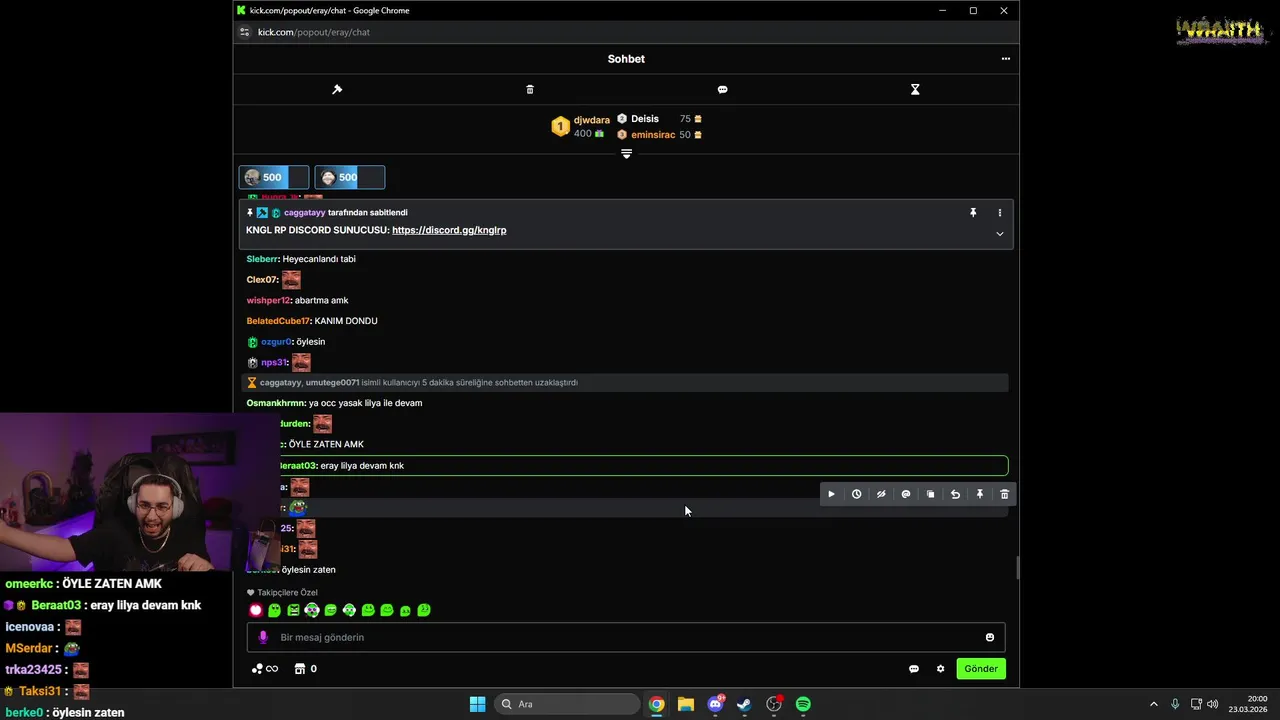The image size is (1280, 720).
Task: Click the first 500 gift chip
Action: point(273,177)
